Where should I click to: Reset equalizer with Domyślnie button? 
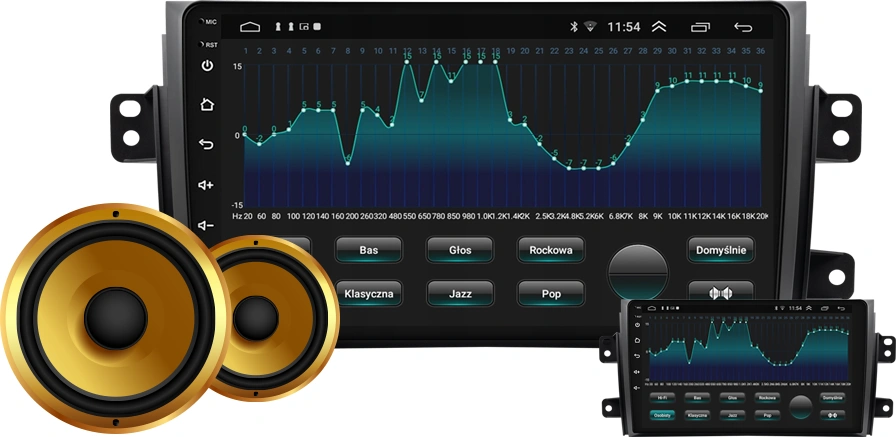(x=721, y=250)
